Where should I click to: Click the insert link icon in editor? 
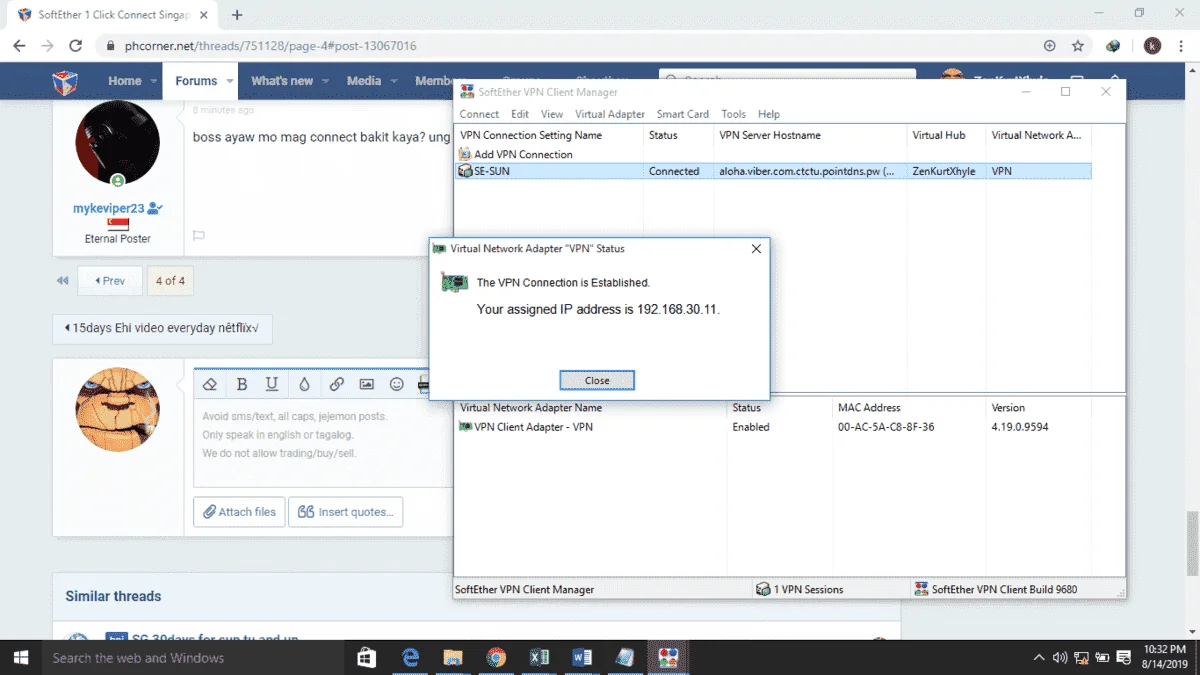pyautogui.click(x=336, y=384)
